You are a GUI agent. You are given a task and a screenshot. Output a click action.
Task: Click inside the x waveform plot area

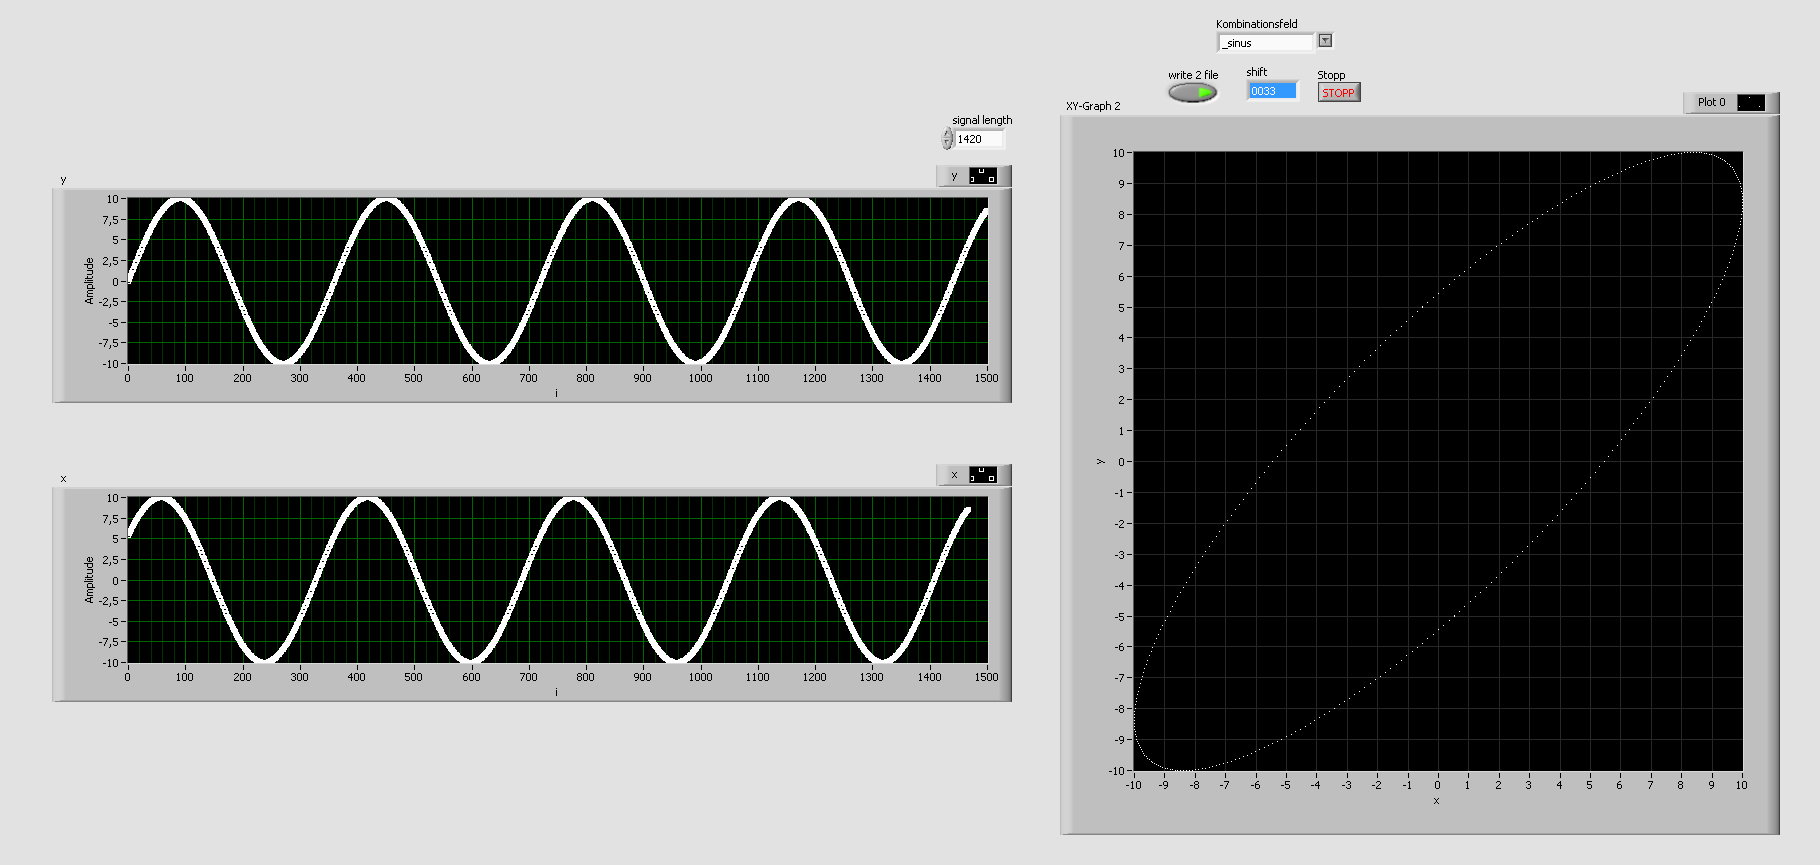[x=558, y=580]
